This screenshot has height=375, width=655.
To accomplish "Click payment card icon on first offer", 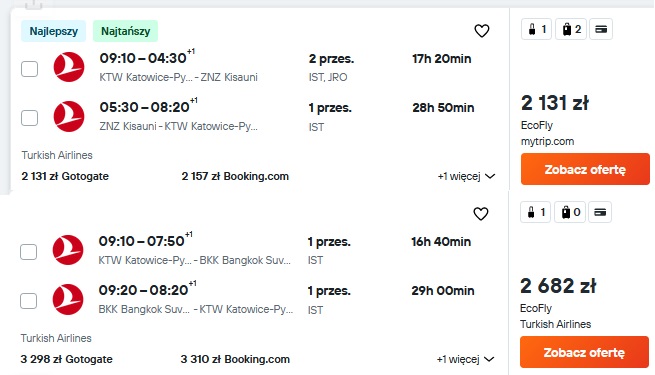I will (601, 29).
